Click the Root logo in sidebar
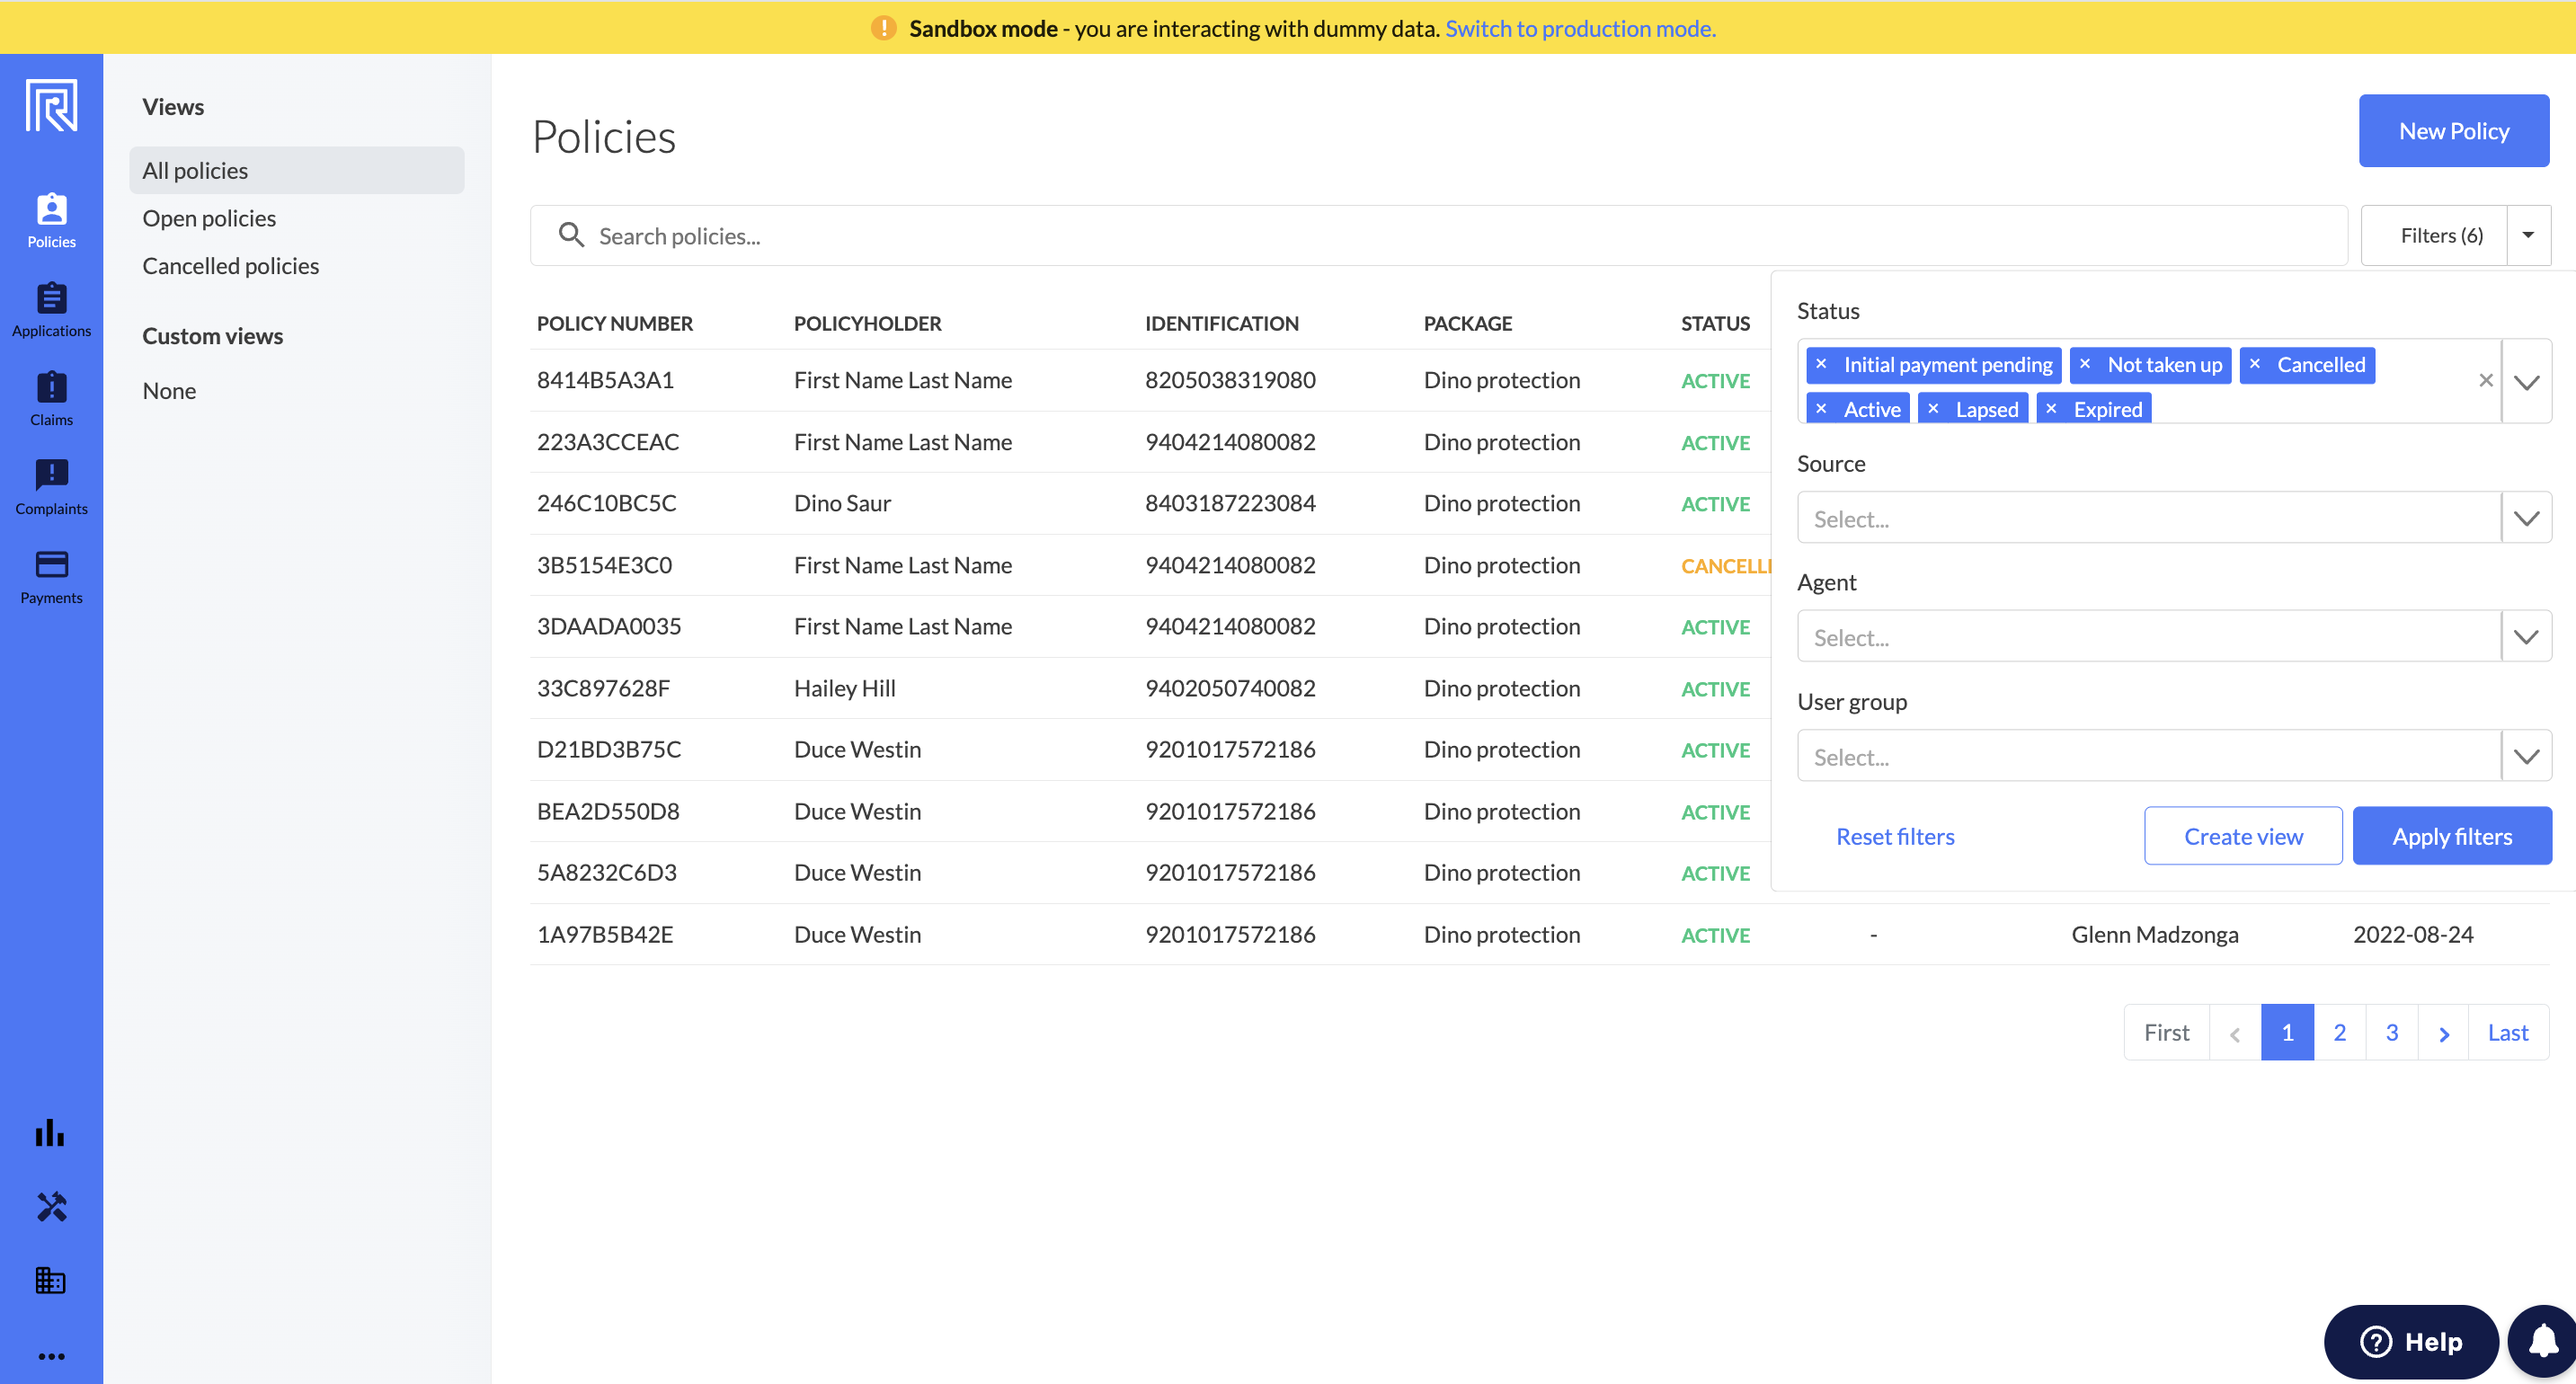 51,106
